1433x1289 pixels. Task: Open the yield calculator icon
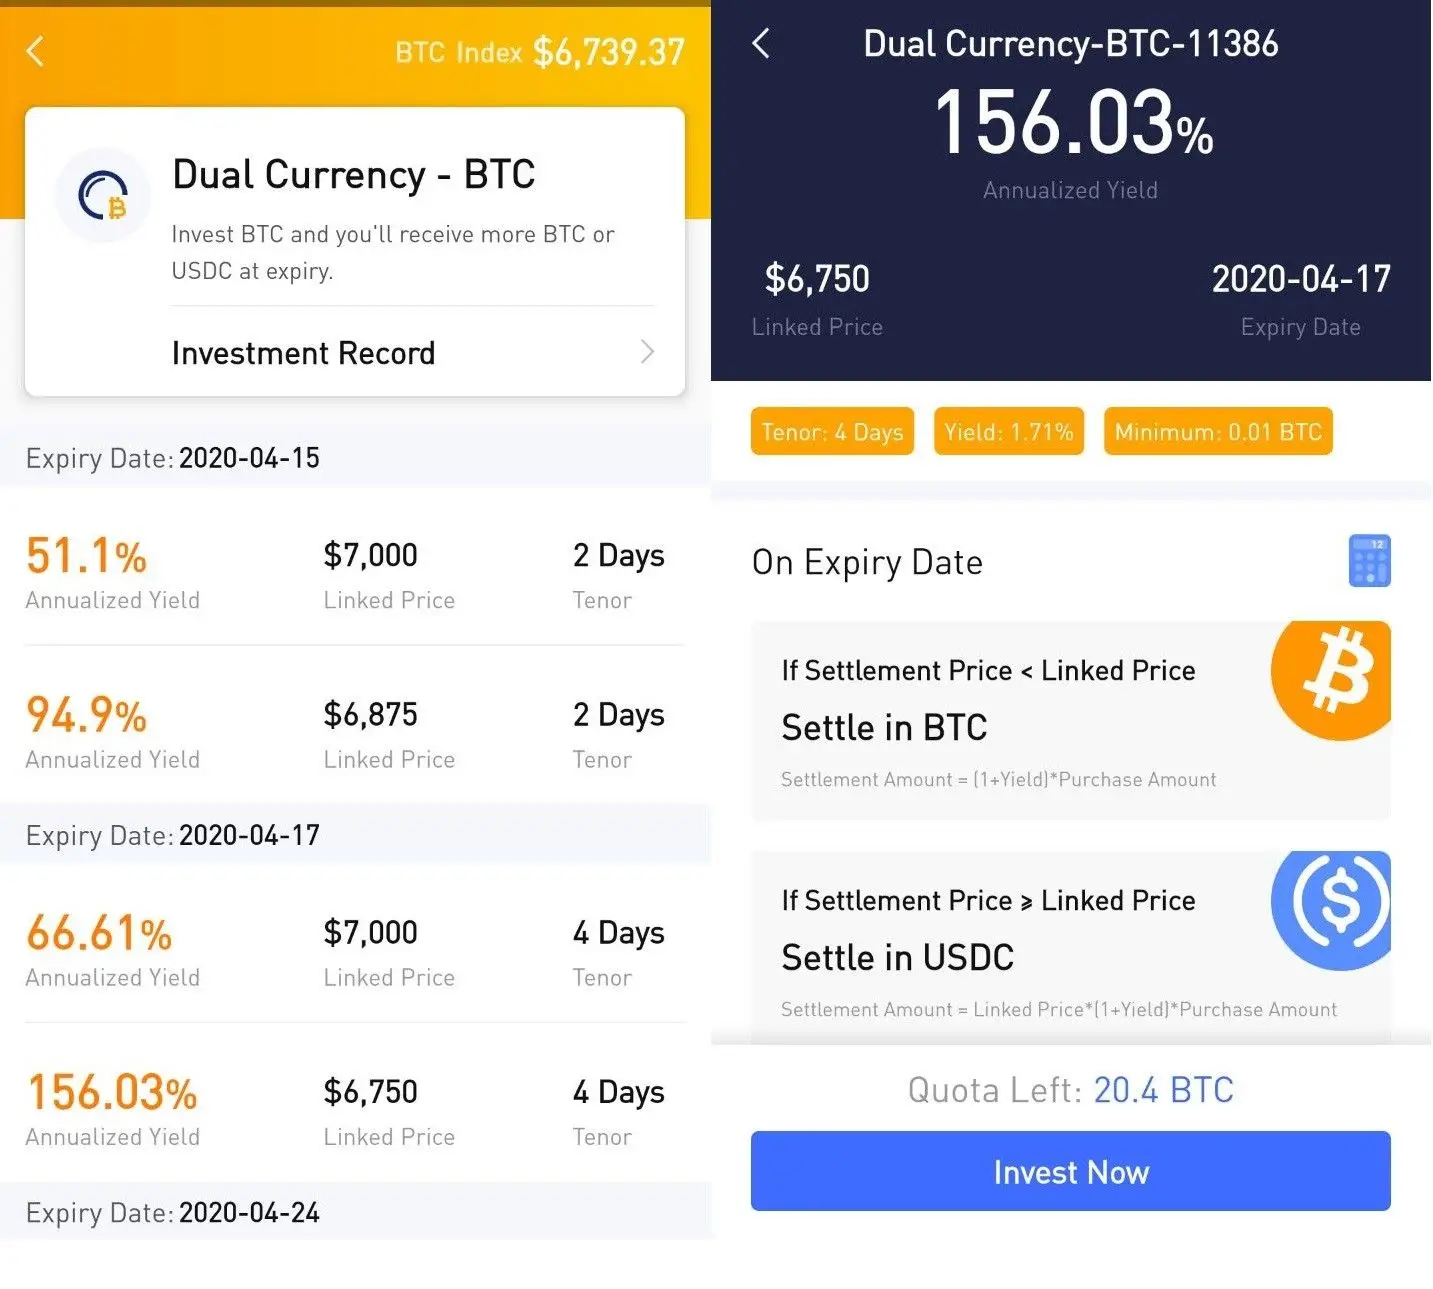point(1369,561)
